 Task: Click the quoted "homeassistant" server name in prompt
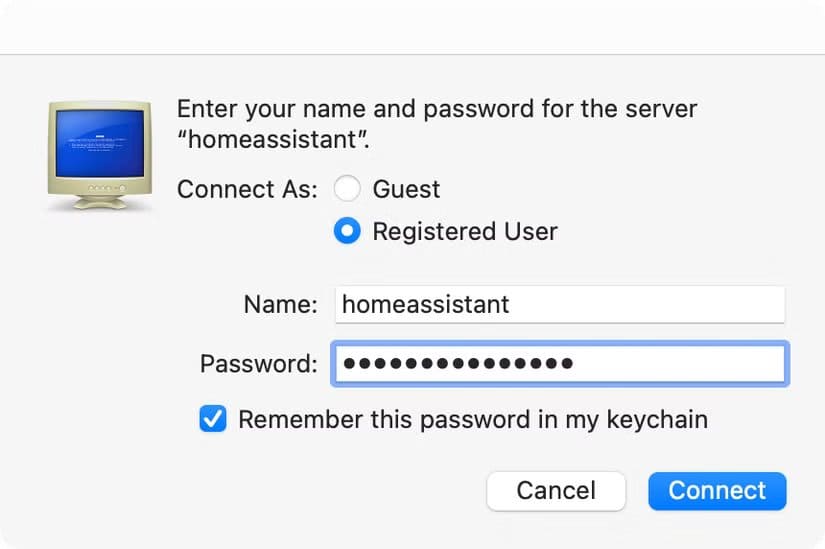tap(270, 141)
